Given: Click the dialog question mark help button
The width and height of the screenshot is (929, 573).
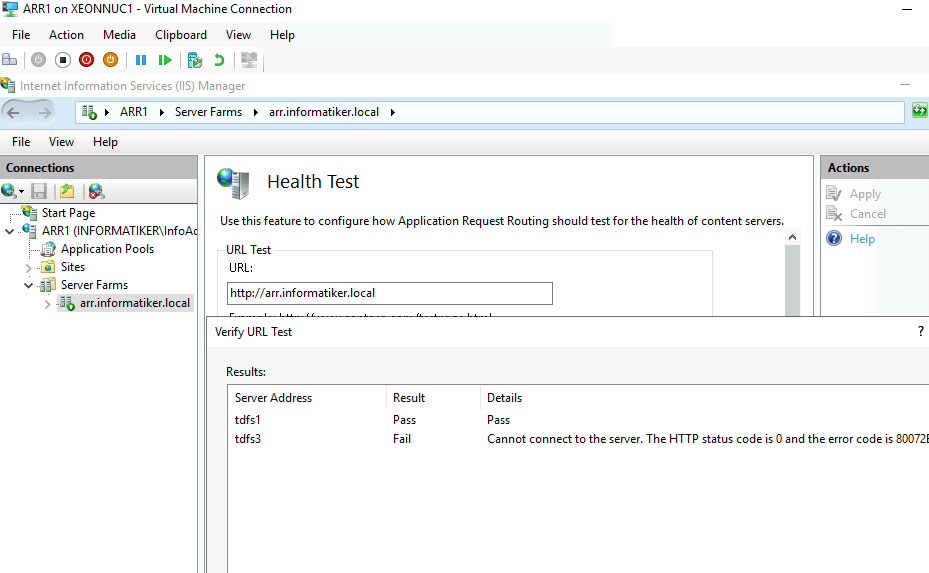Looking at the screenshot, I should pos(920,332).
